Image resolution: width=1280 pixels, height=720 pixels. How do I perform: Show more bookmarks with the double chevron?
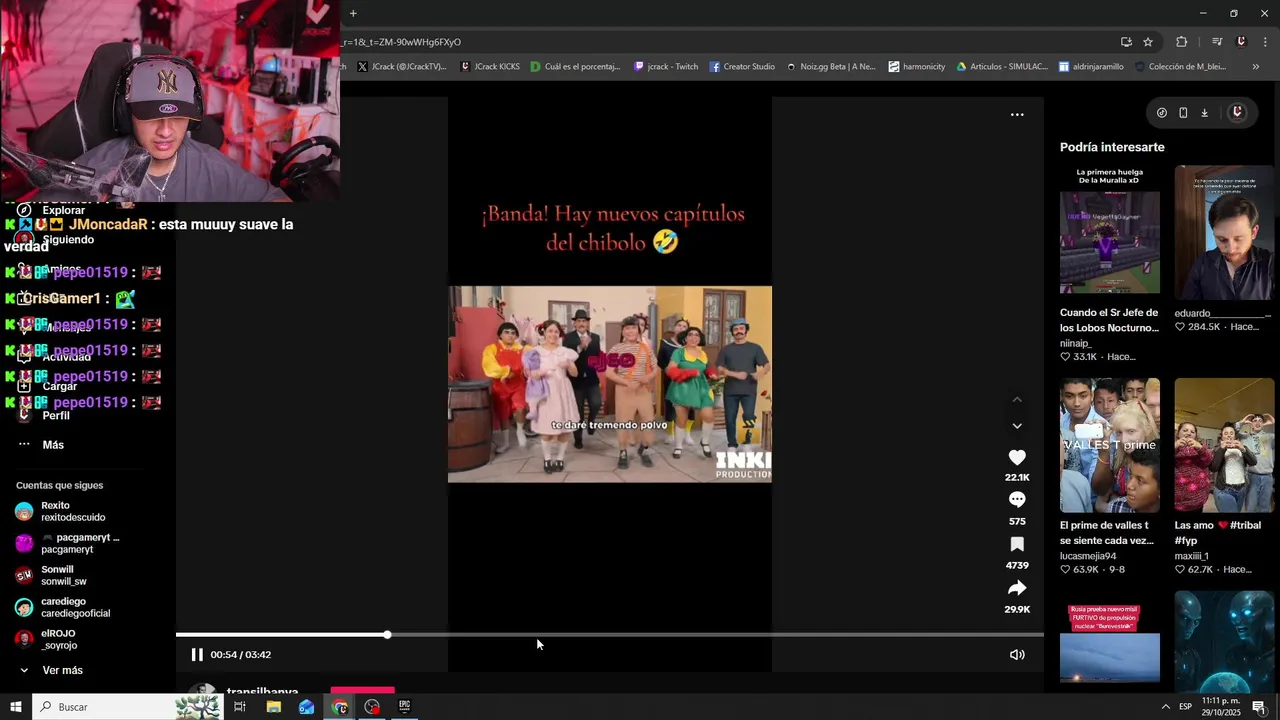(x=1256, y=67)
